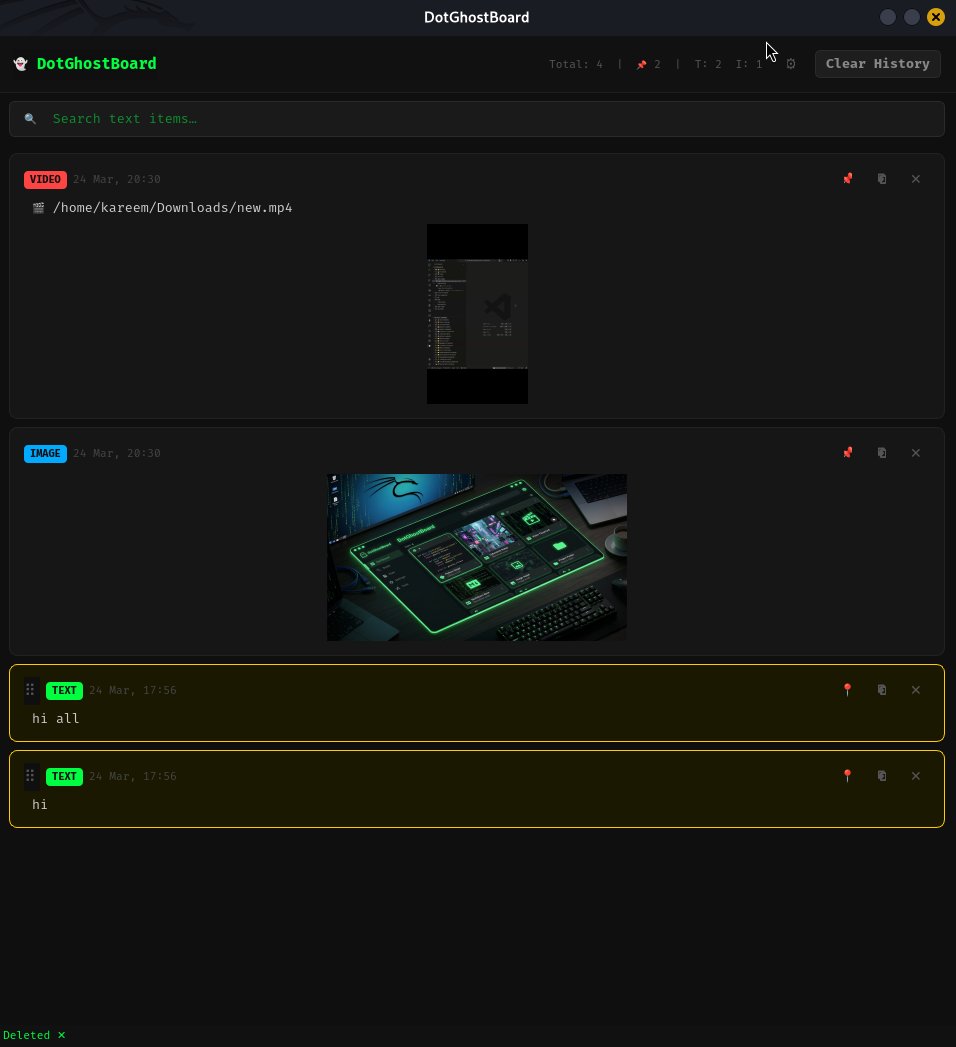Screen dimensions: 956x1047
Task: Unpin the VIDEO clipboard item
Action: point(847,179)
